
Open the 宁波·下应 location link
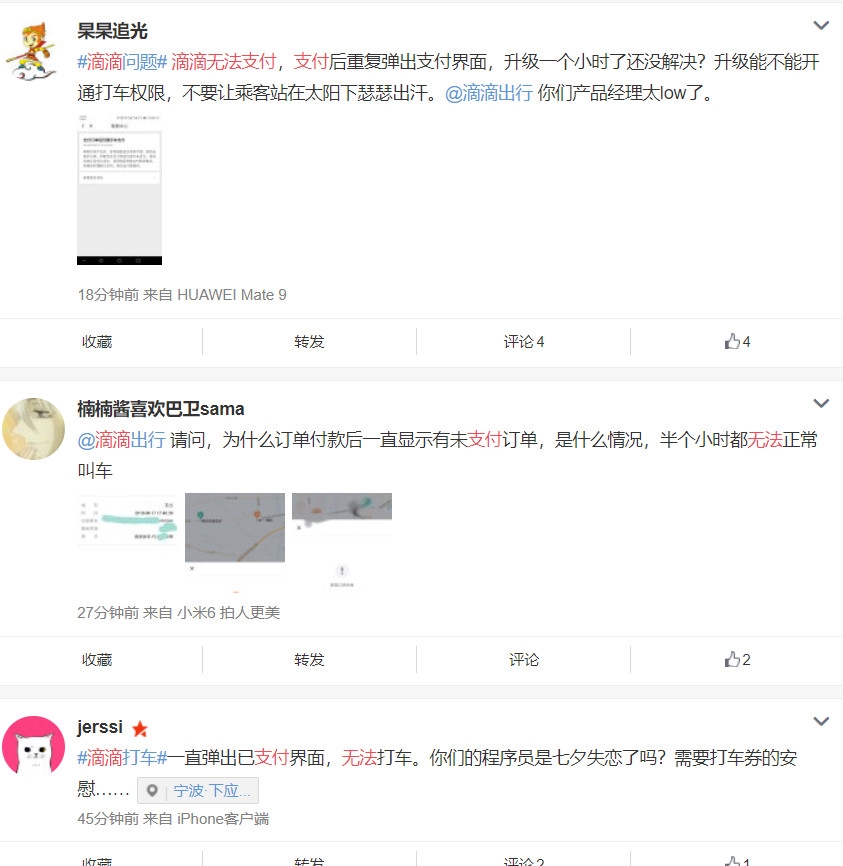click(x=212, y=791)
